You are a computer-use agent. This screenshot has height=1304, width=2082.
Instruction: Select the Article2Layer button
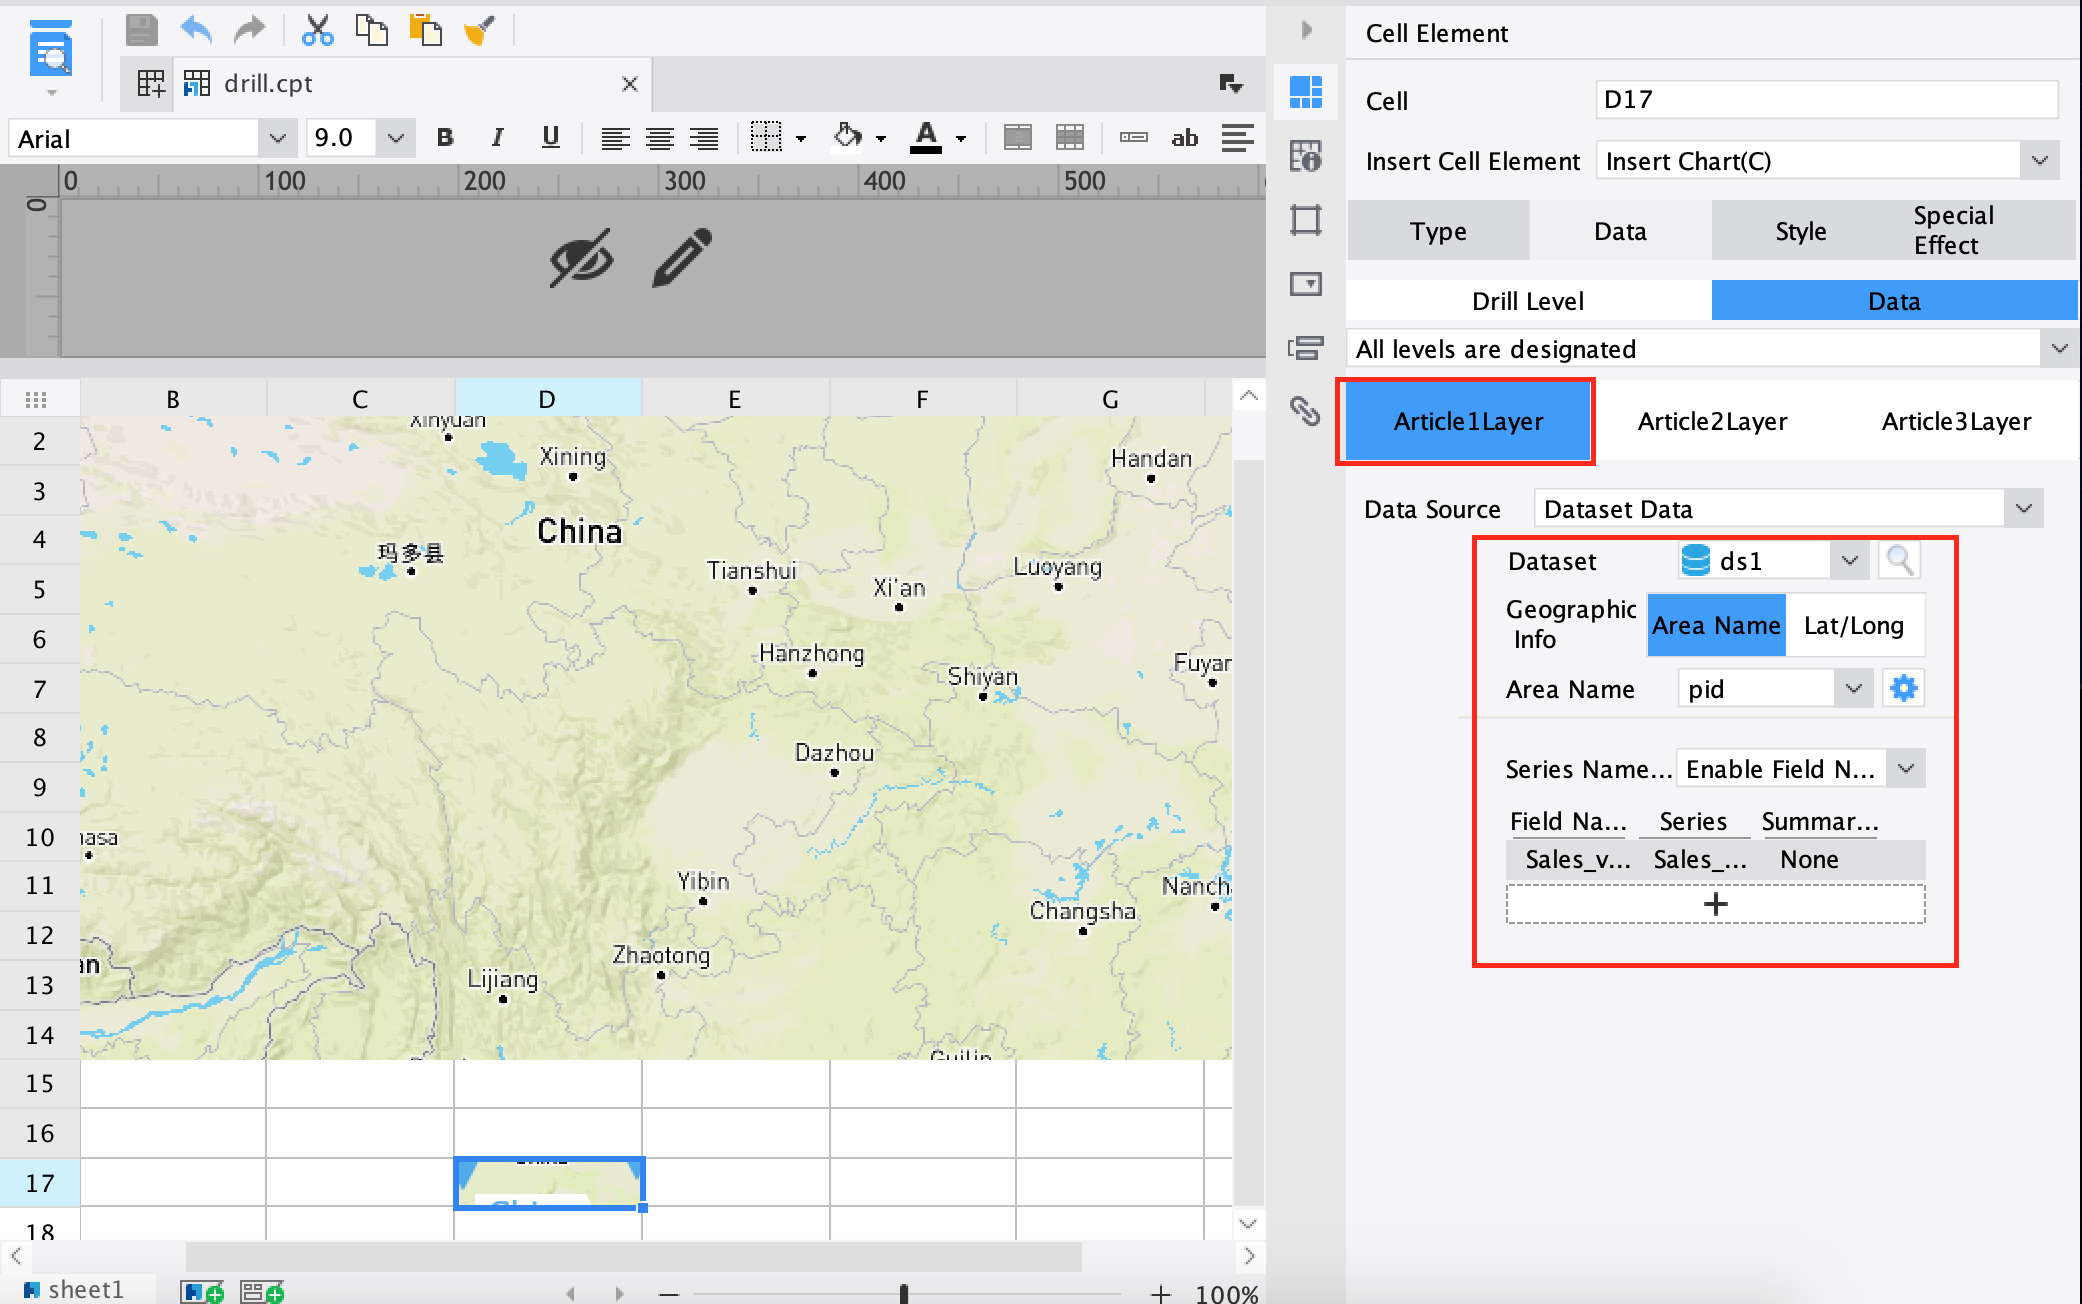[1712, 421]
